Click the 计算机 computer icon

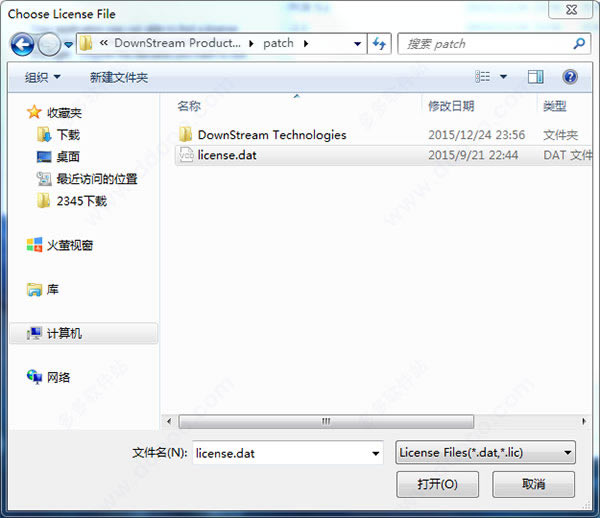[x=34, y=333]
